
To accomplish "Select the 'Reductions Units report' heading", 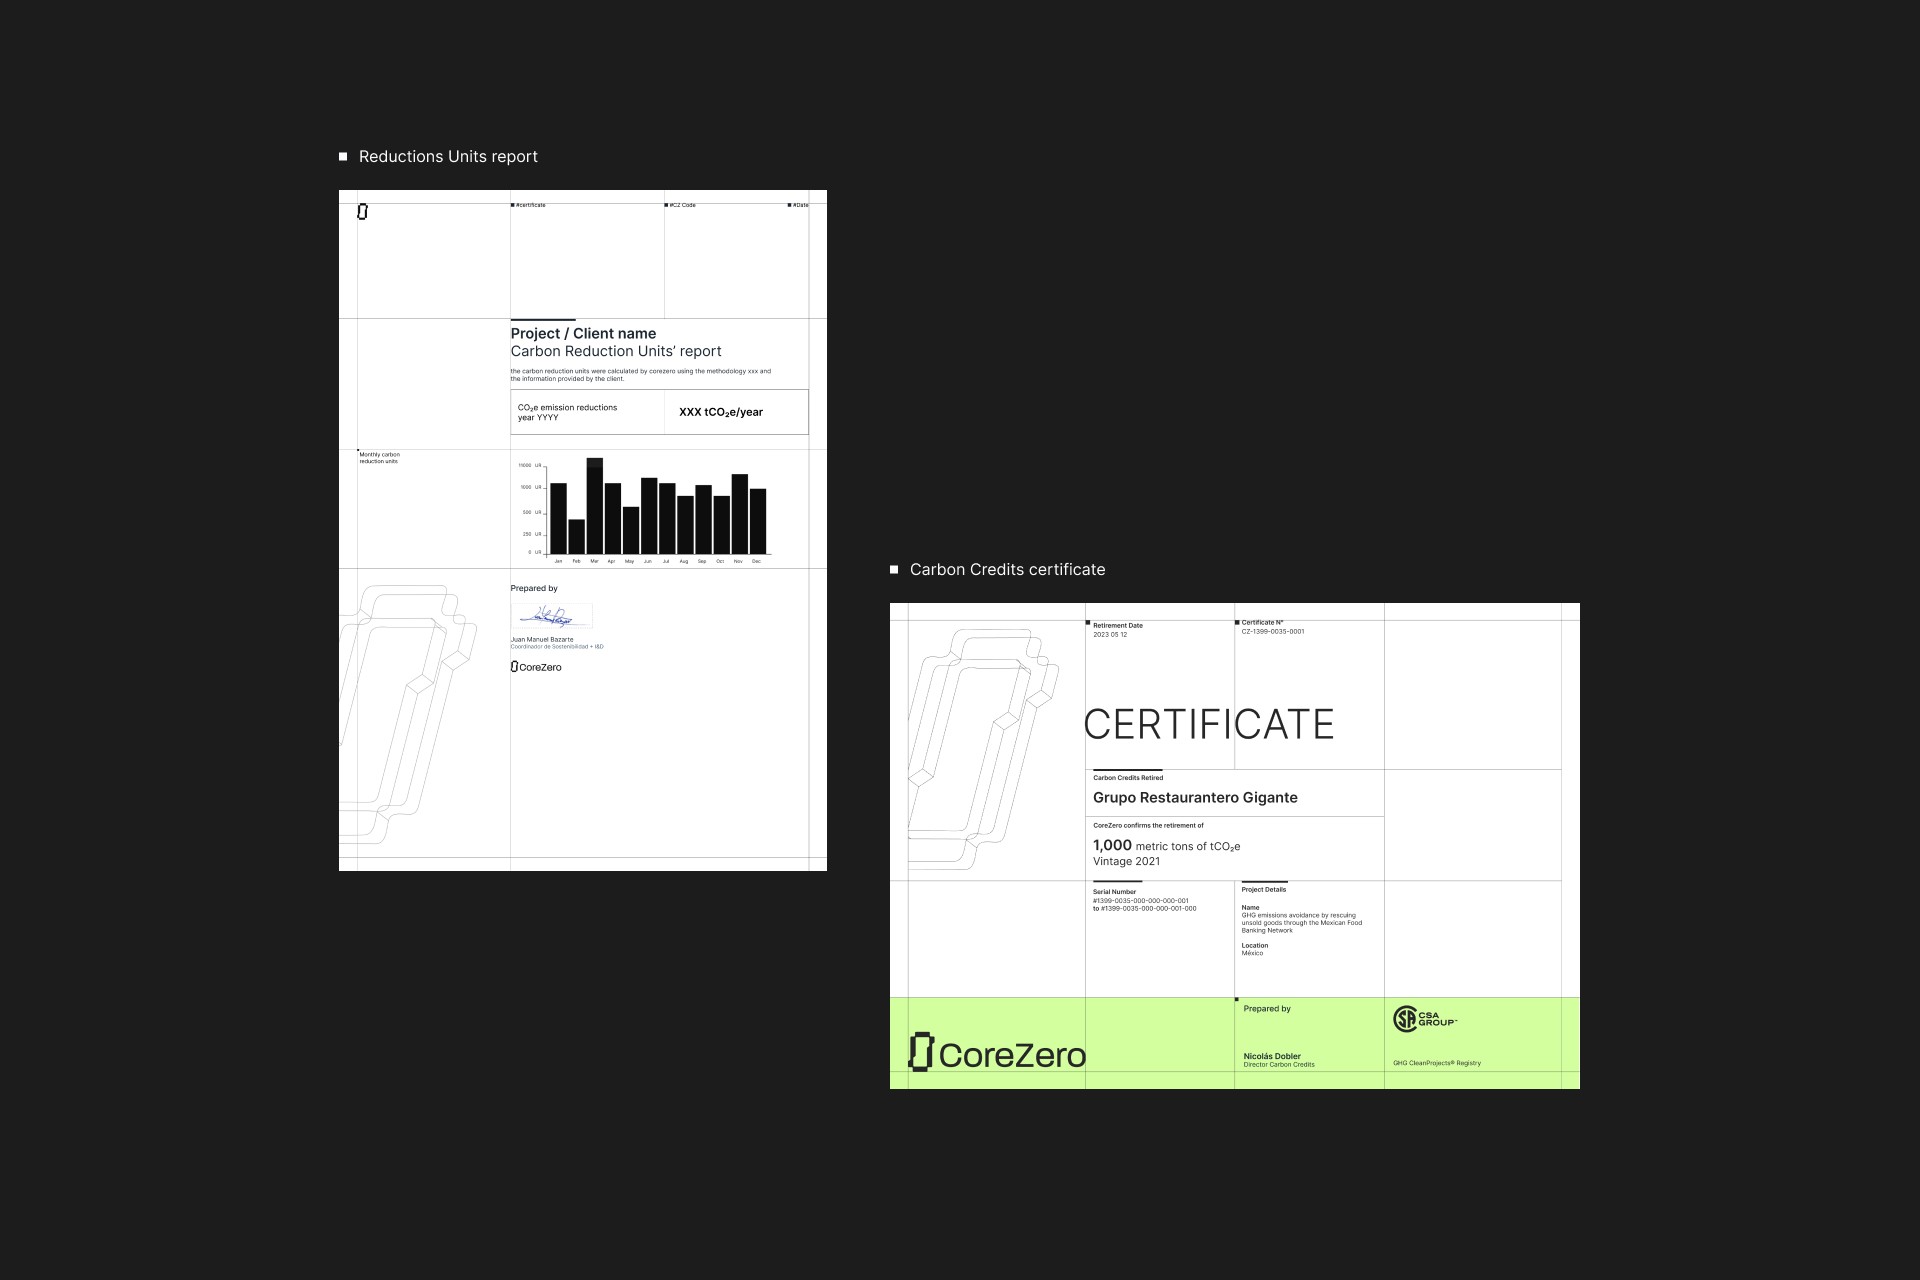I will point(448,157).
